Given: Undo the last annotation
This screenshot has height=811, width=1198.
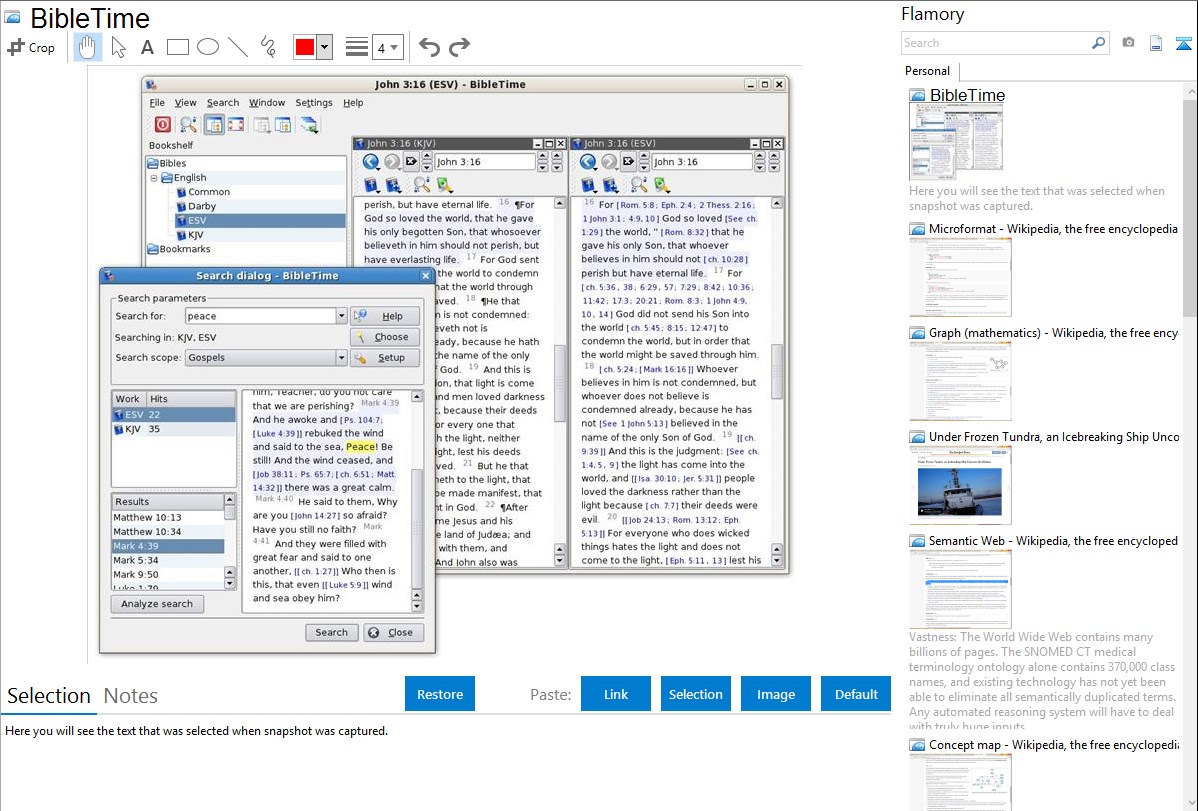Looking at the screenshot, I should 429,47.
